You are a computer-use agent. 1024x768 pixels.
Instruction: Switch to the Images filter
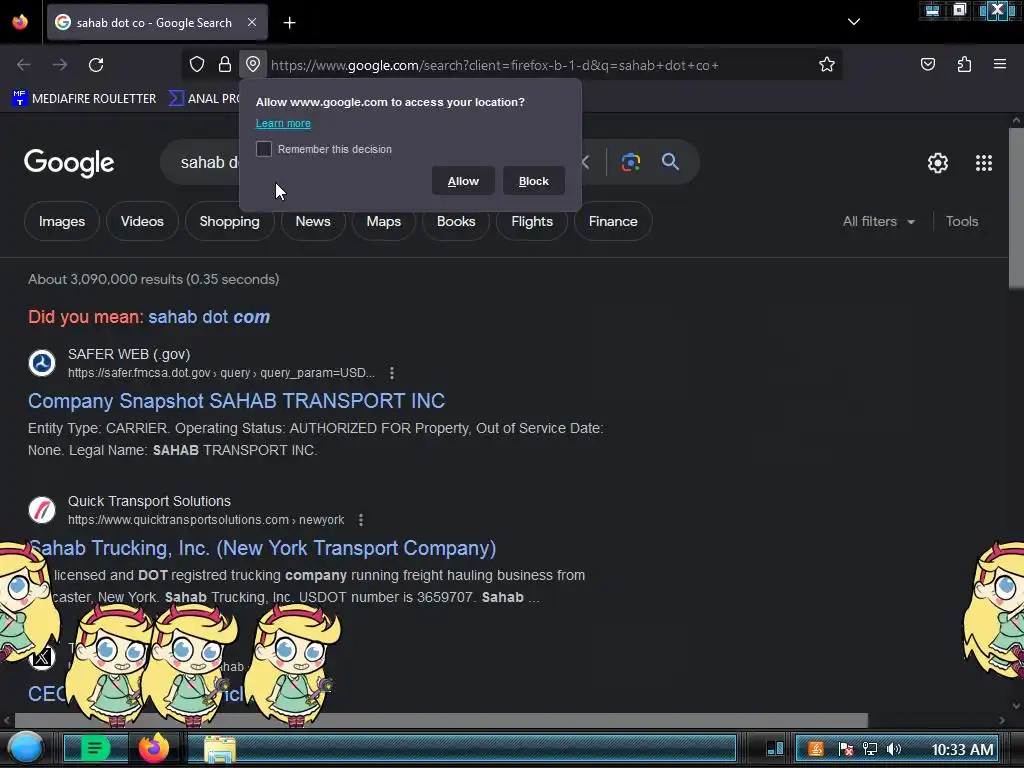(x=62, y=221)
